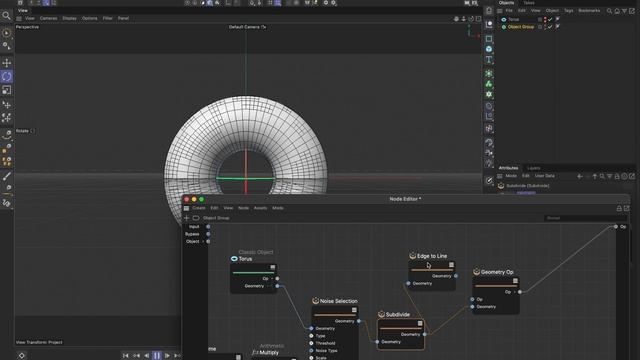This screenshot has width=640, height=360.
Task: Click the Geometry Op node icon
Action: (476, 272)
